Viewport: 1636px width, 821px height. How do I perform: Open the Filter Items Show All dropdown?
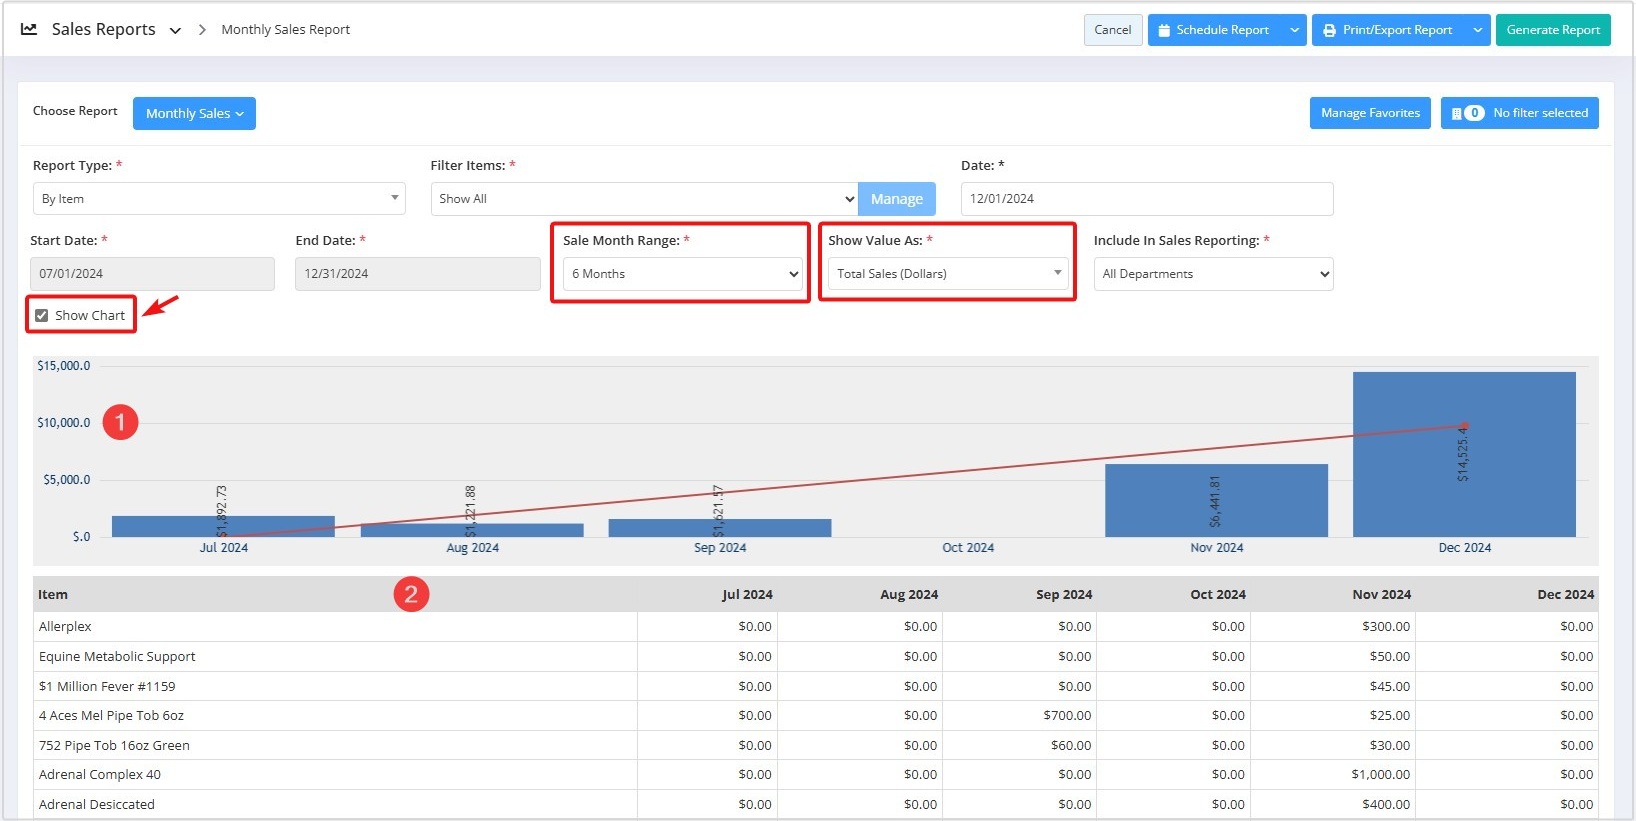[644, 198]
